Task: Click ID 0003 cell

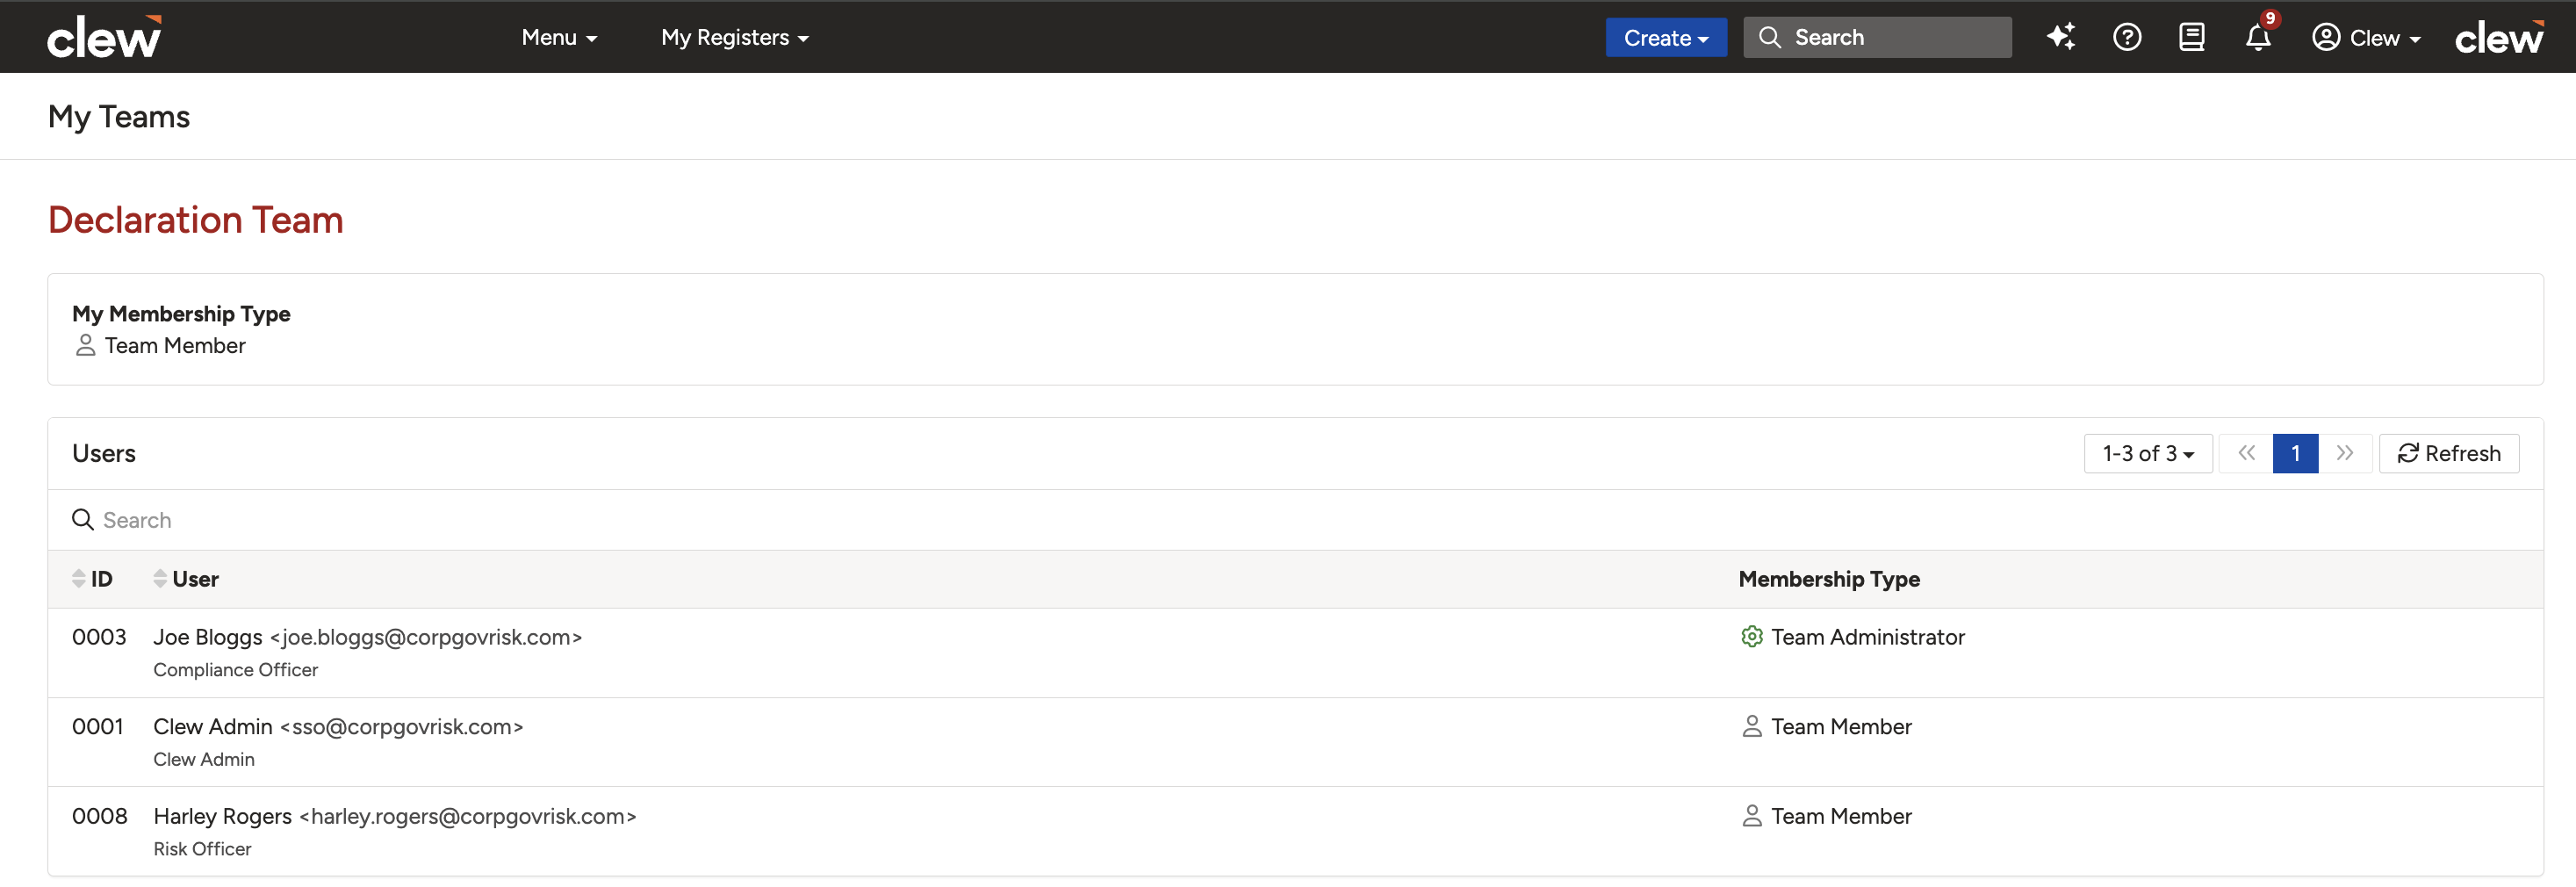Action: tap(99, 637)
